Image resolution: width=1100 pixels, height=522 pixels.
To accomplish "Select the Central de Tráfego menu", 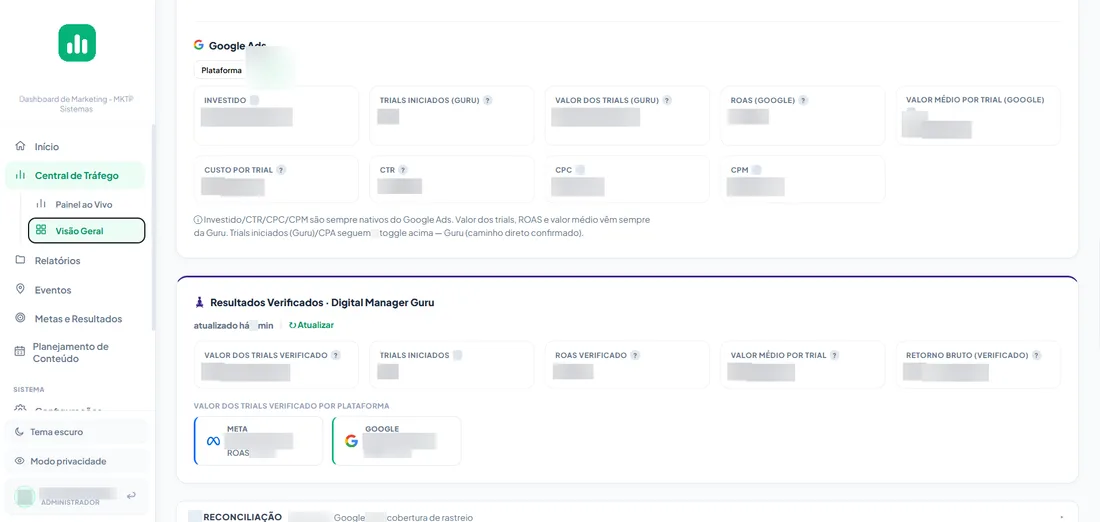I will [x=74, y=175].
